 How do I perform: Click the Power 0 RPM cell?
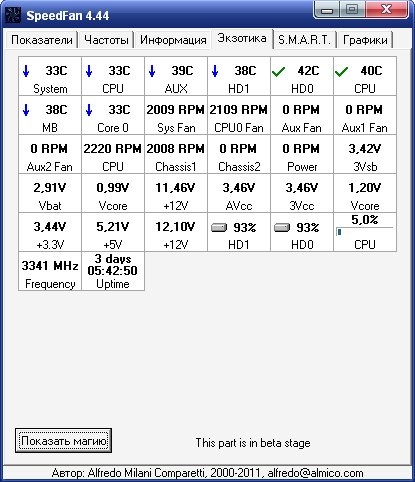click(x=302, y=154)
